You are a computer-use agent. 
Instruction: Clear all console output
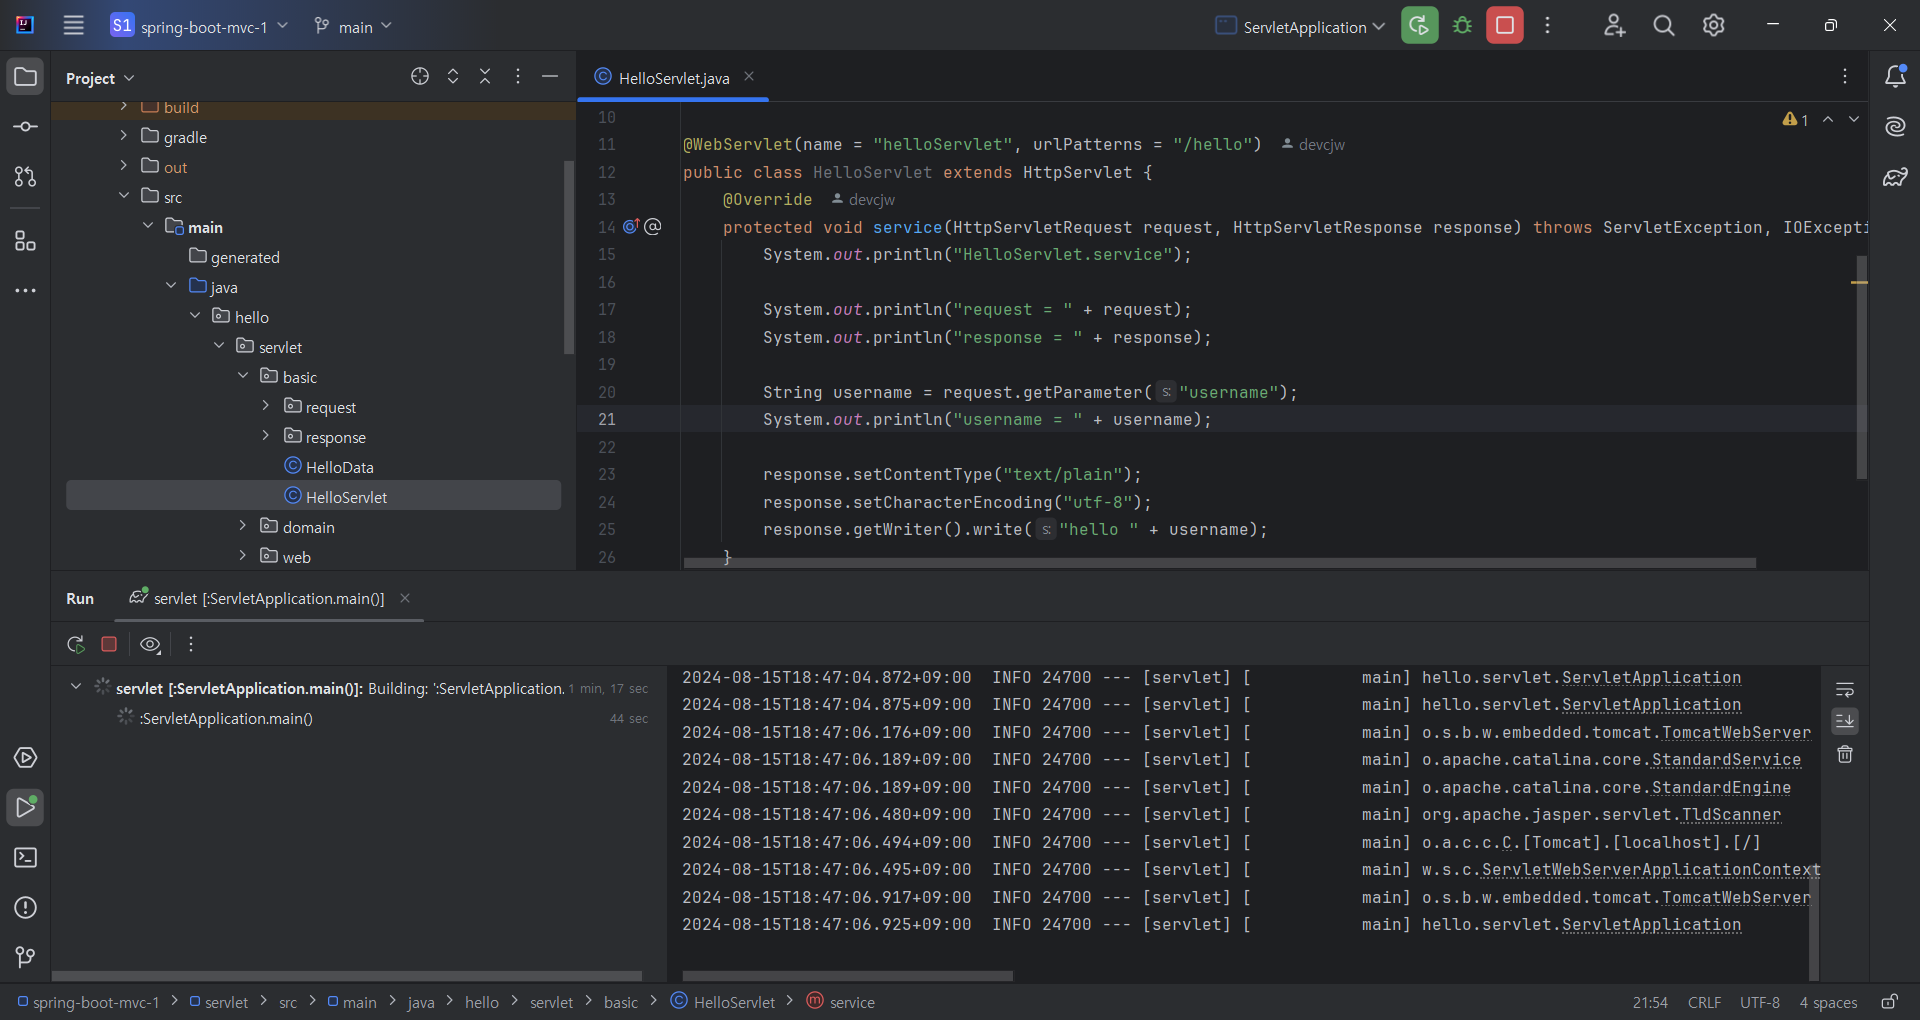[x=1845, y=755]
